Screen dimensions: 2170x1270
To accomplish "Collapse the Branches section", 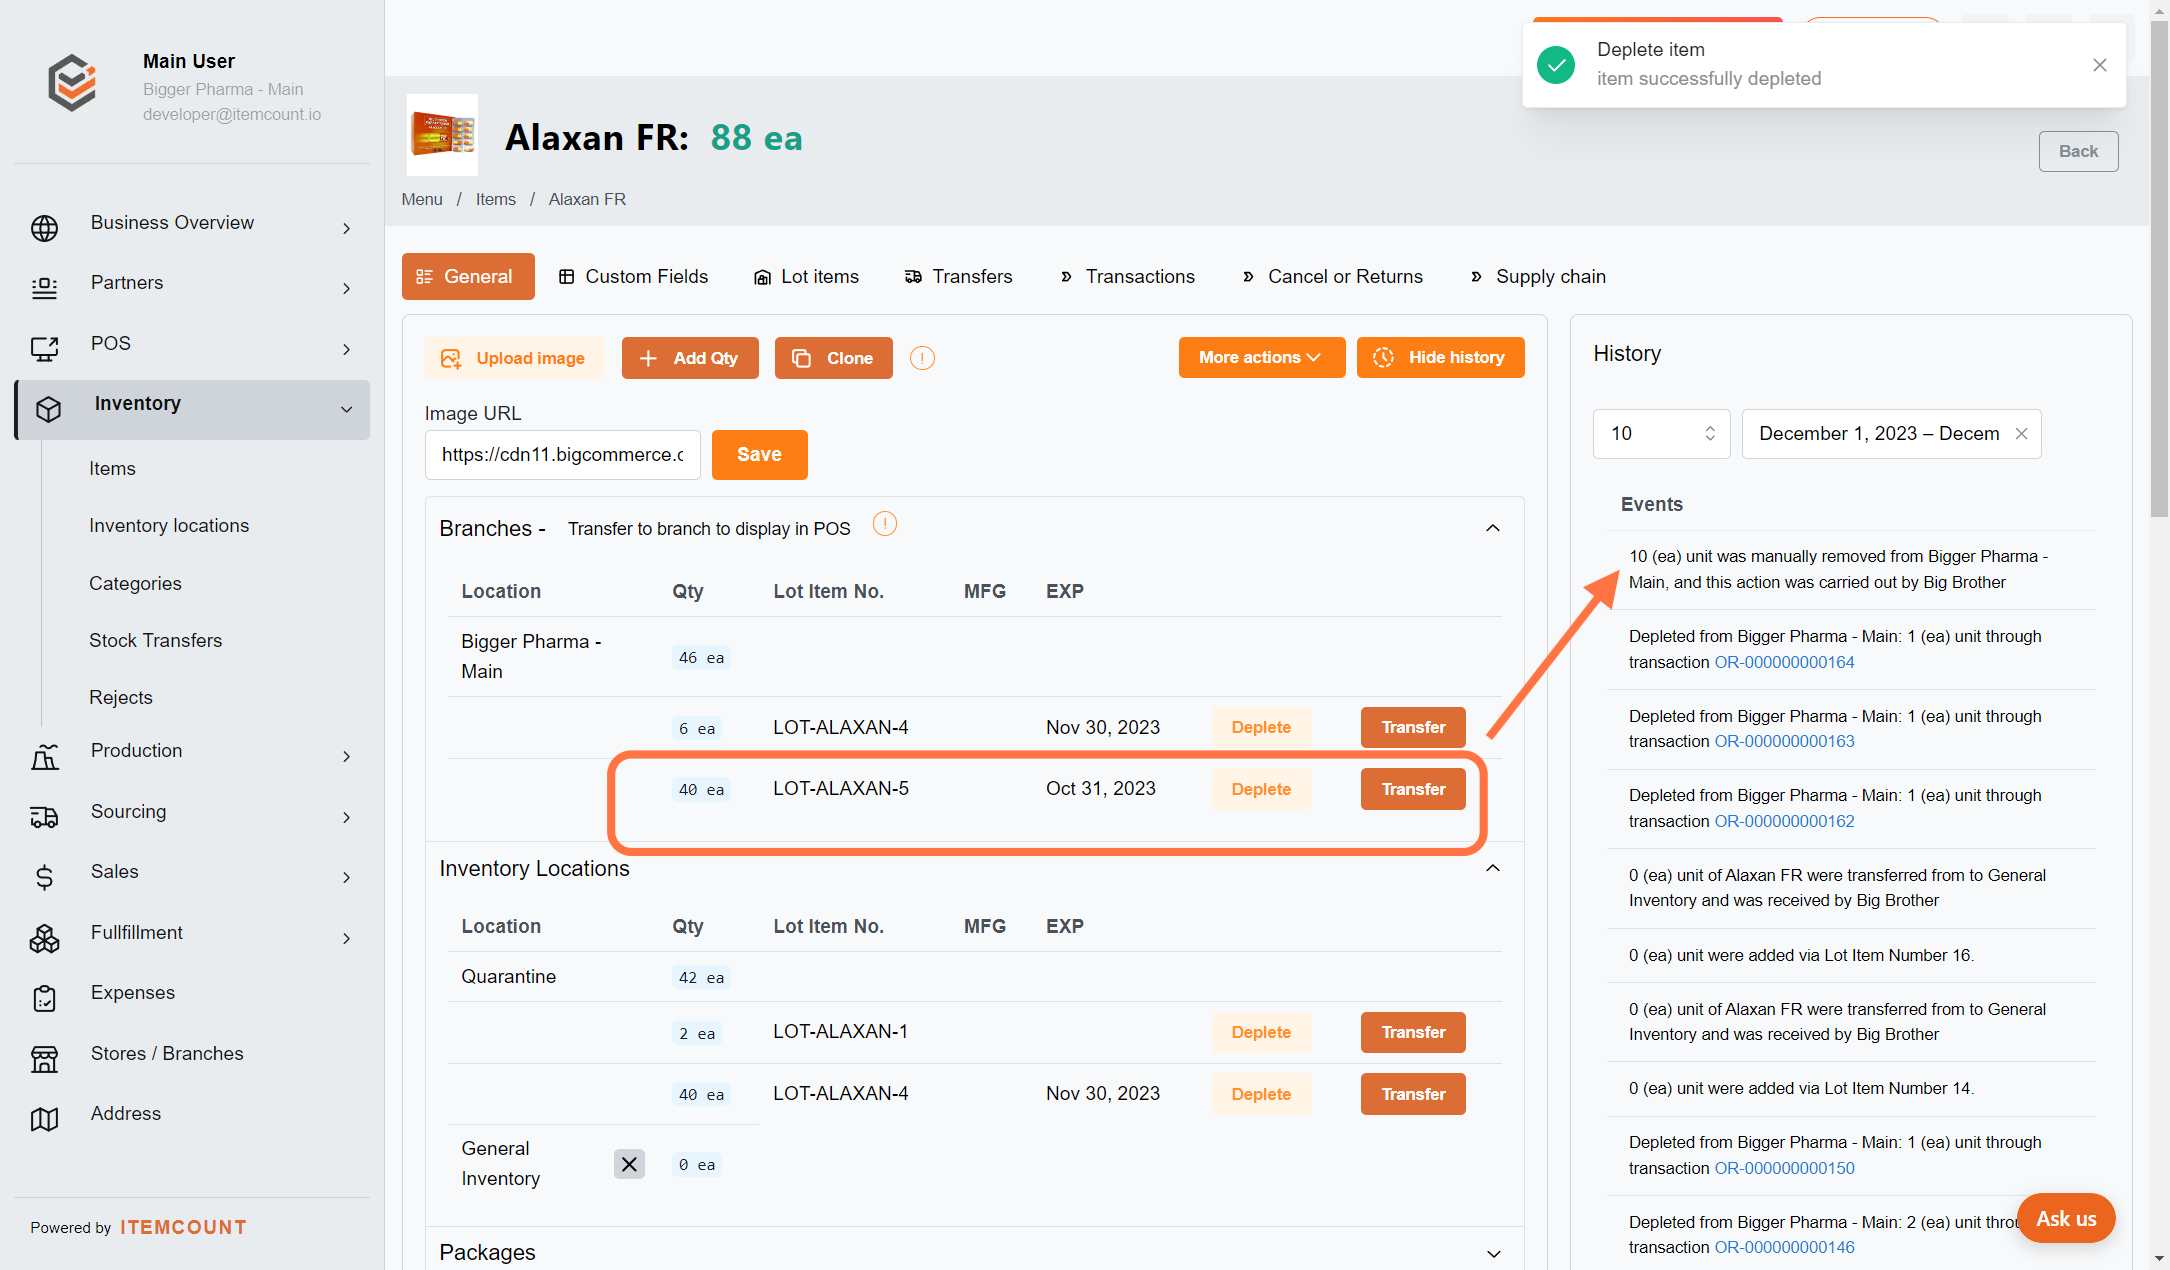I will 1493,528.
